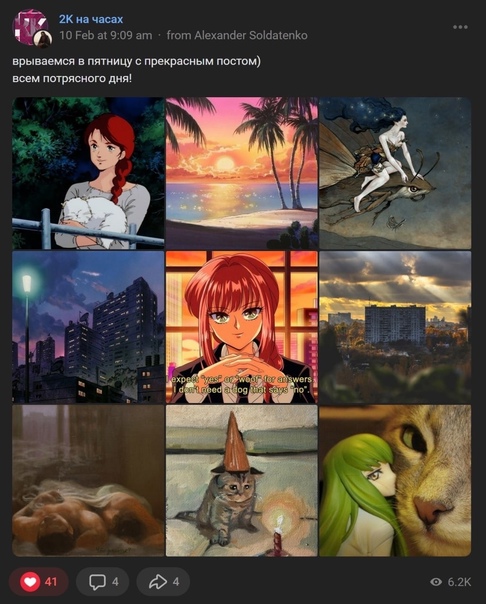The height and width of the screenshot is (604, 486).
Task: Click the 2K на часах community avatar
Action: click(x=30, y=27)
